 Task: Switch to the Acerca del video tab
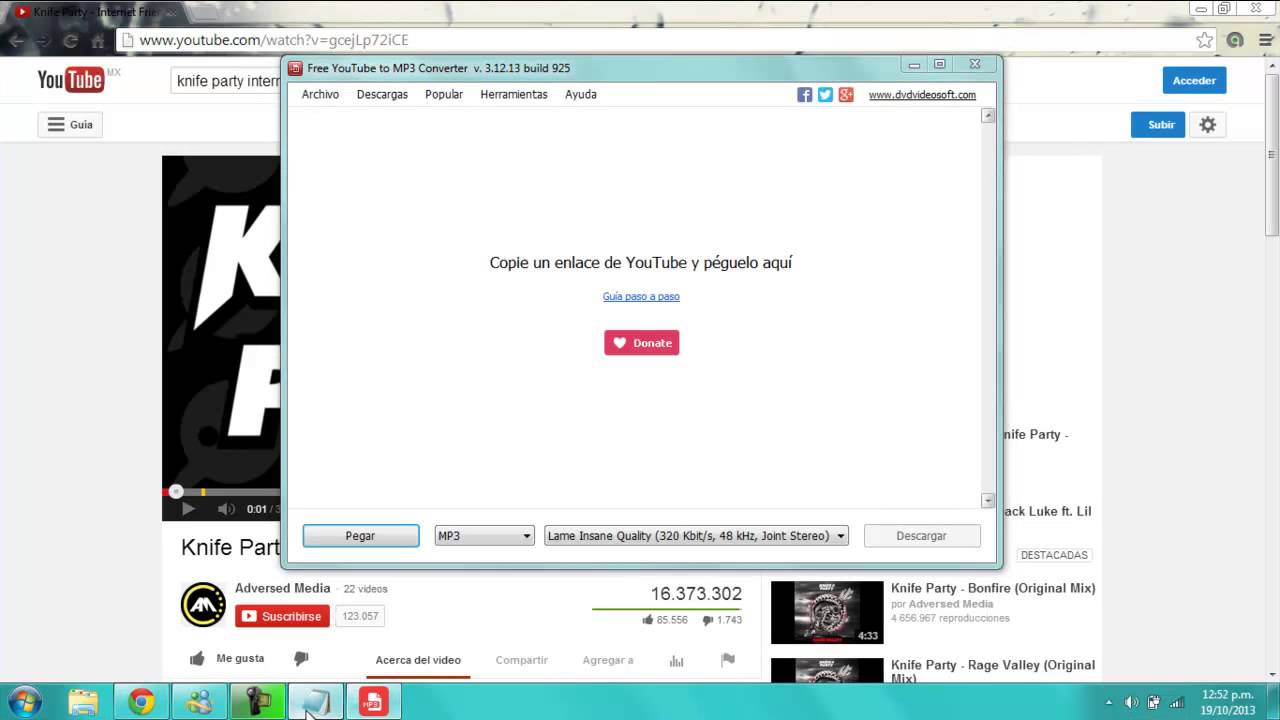[x=418, y=660]
